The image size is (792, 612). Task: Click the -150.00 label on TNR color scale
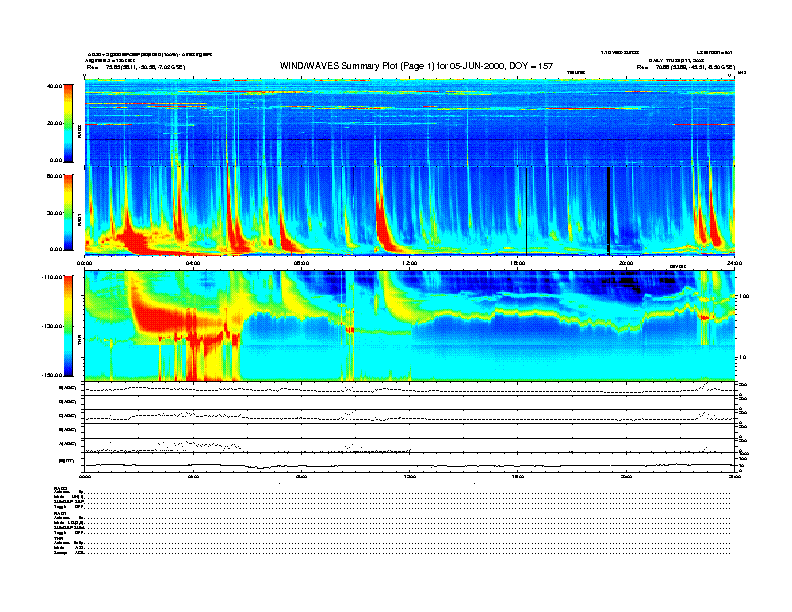point(53,375)
